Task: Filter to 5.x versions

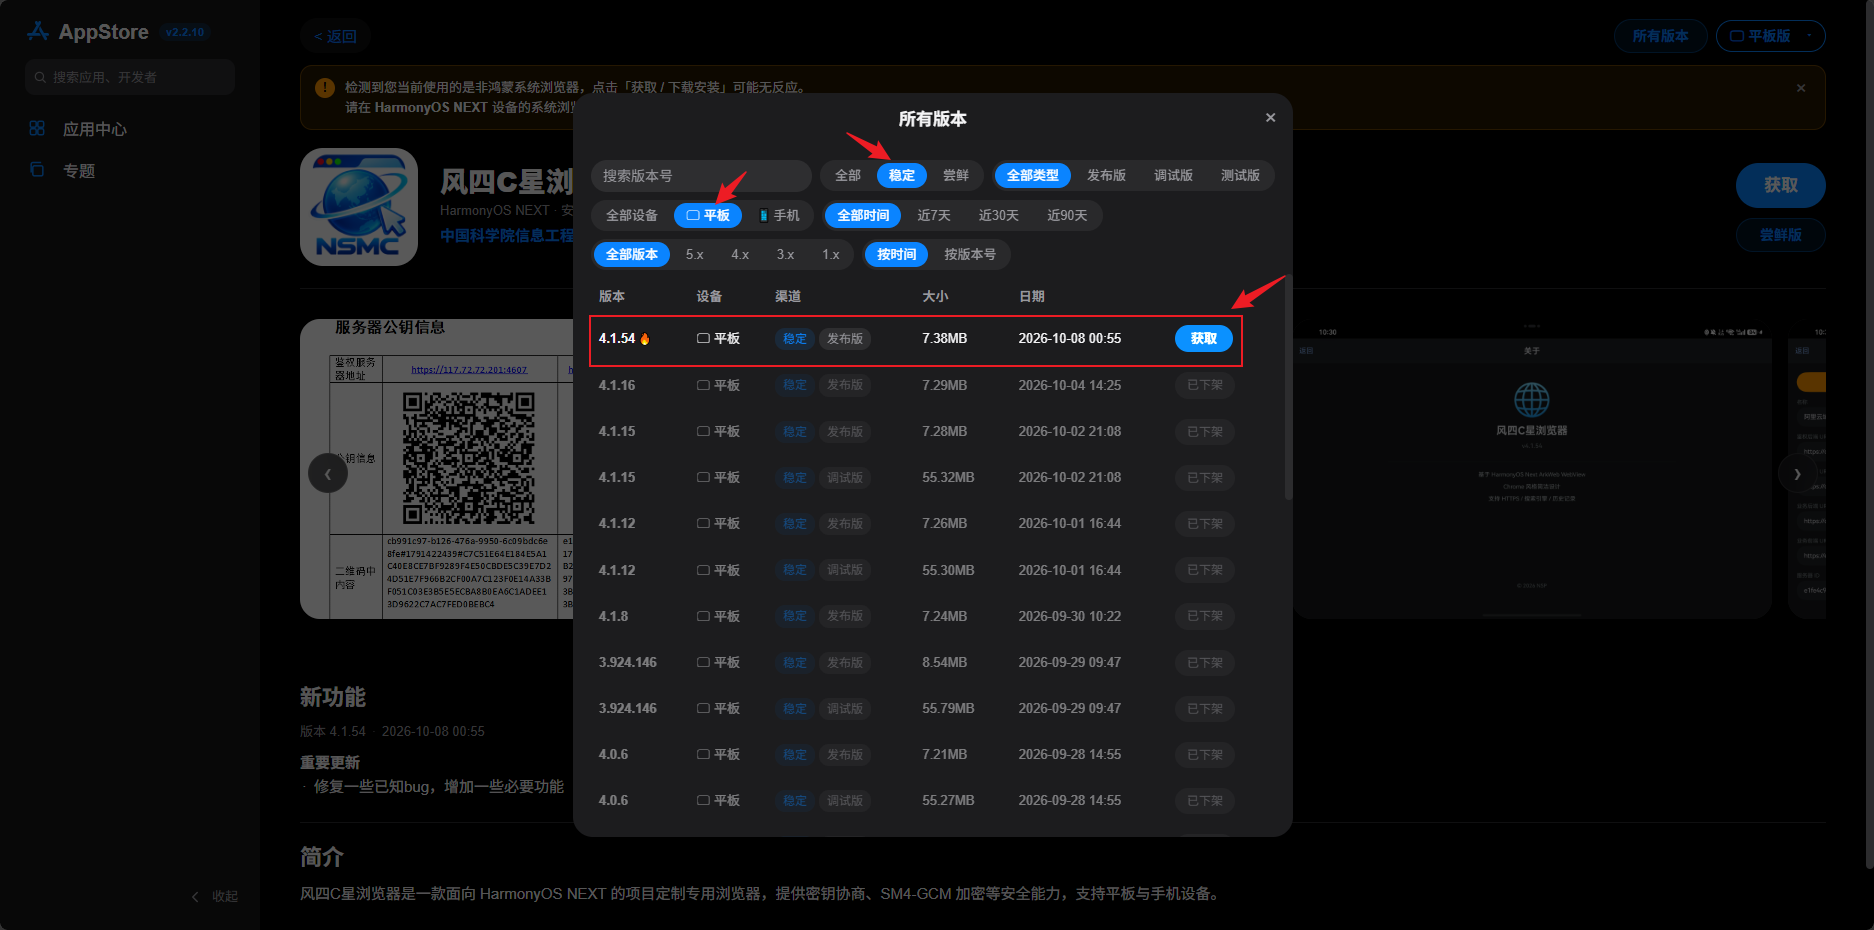Action: tap(695, 254)
